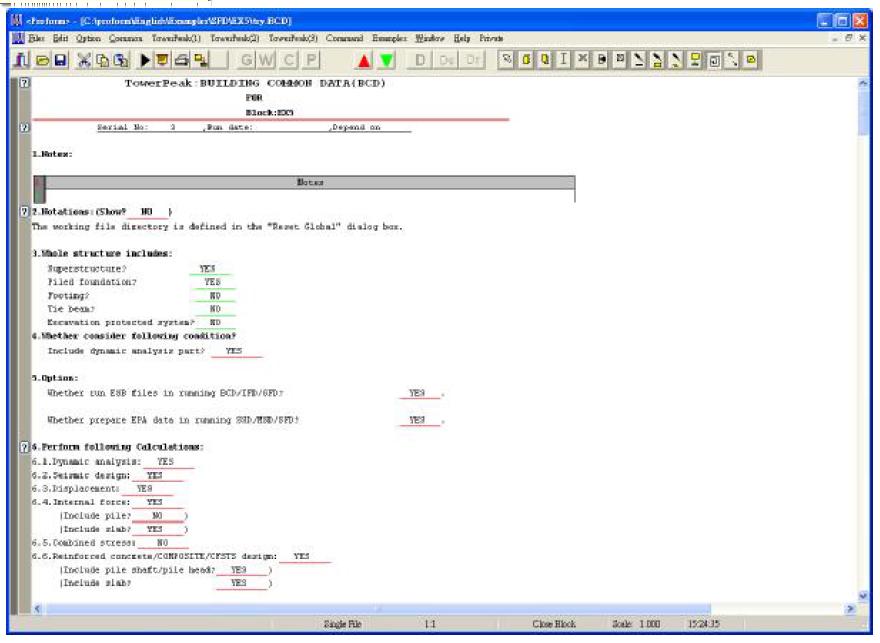The image size is (880, 643).
Task: Click 'Close Block' in the status bar
Action: point(554,624)
